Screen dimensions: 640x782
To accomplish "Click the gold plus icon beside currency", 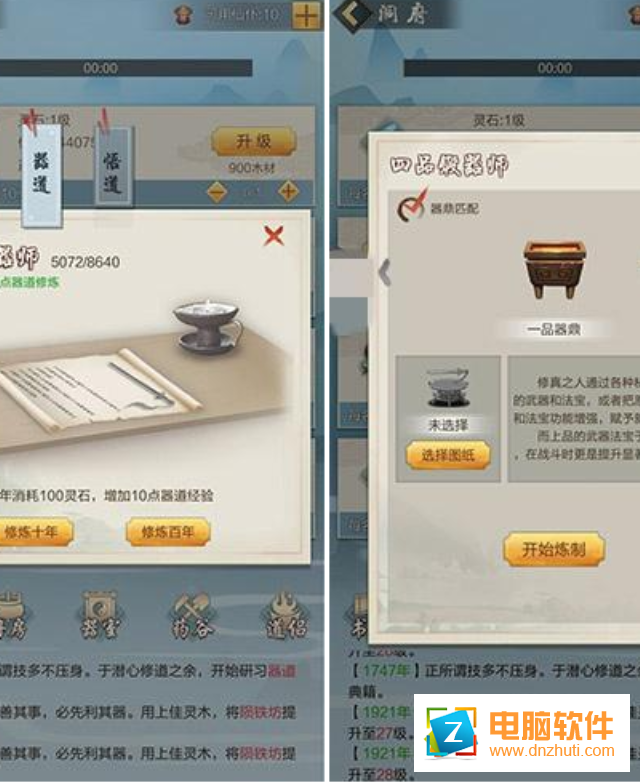I will coord(306,15).
